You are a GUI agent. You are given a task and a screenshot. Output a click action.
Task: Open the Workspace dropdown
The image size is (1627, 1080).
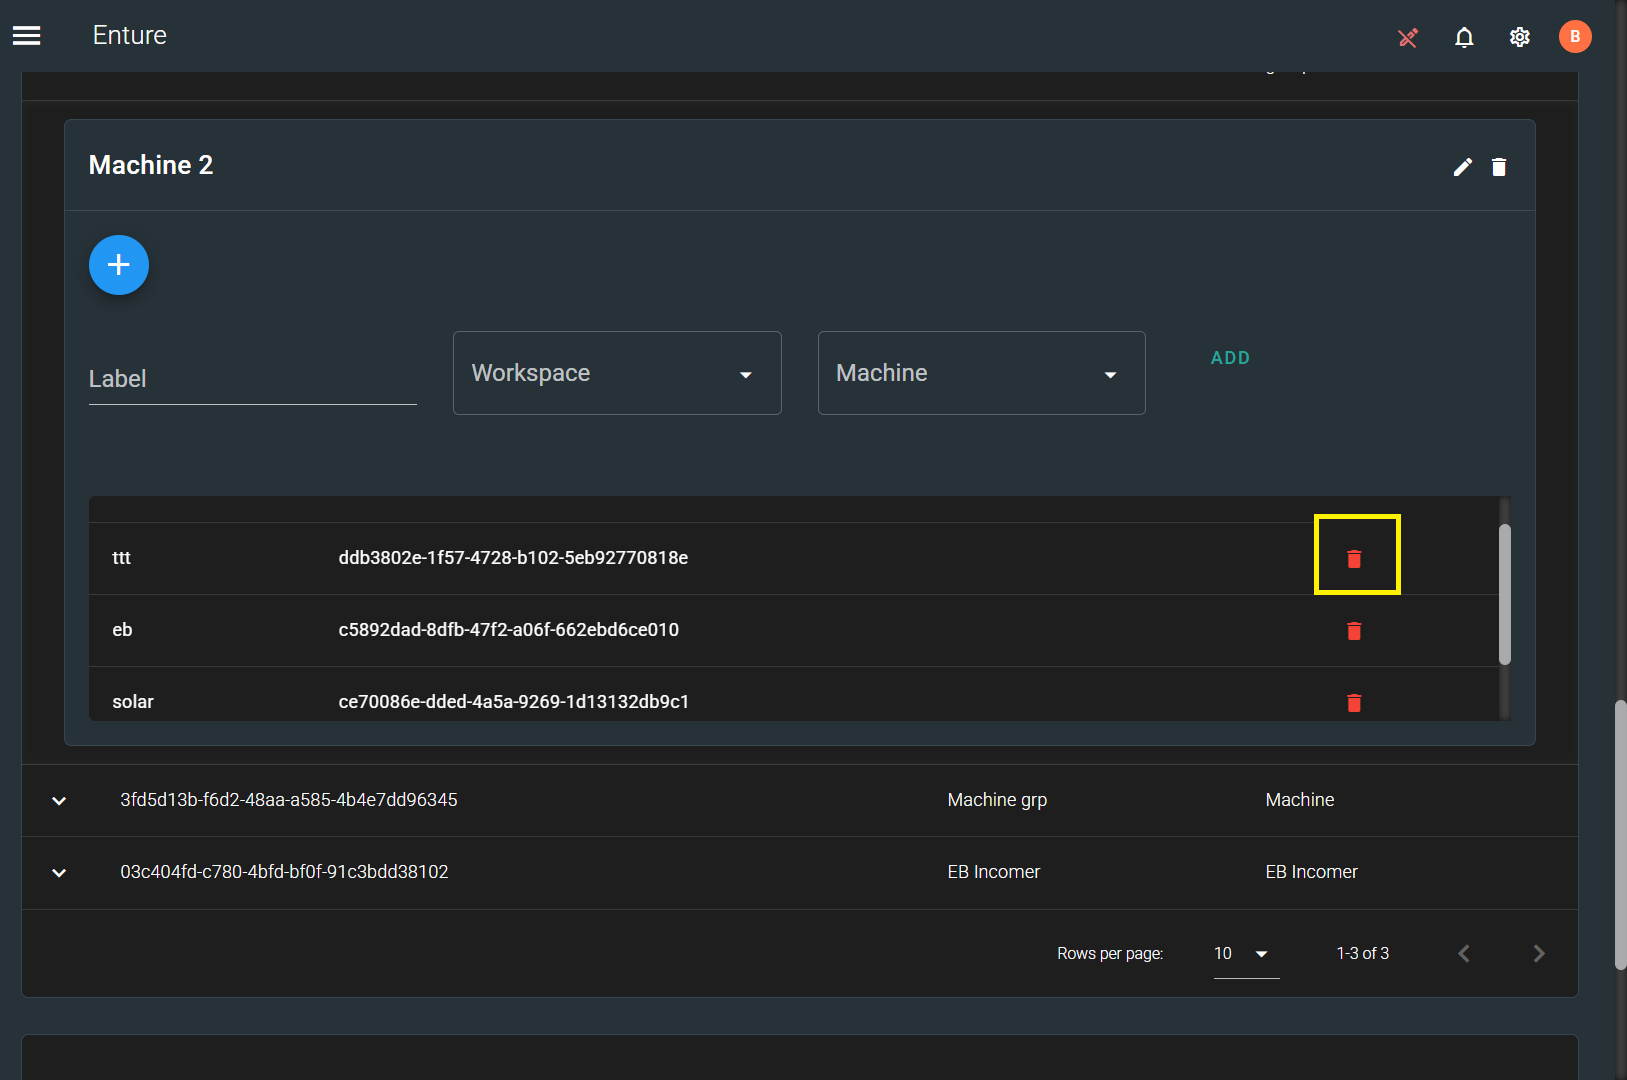pyautogui.click(x=617, y=373)
